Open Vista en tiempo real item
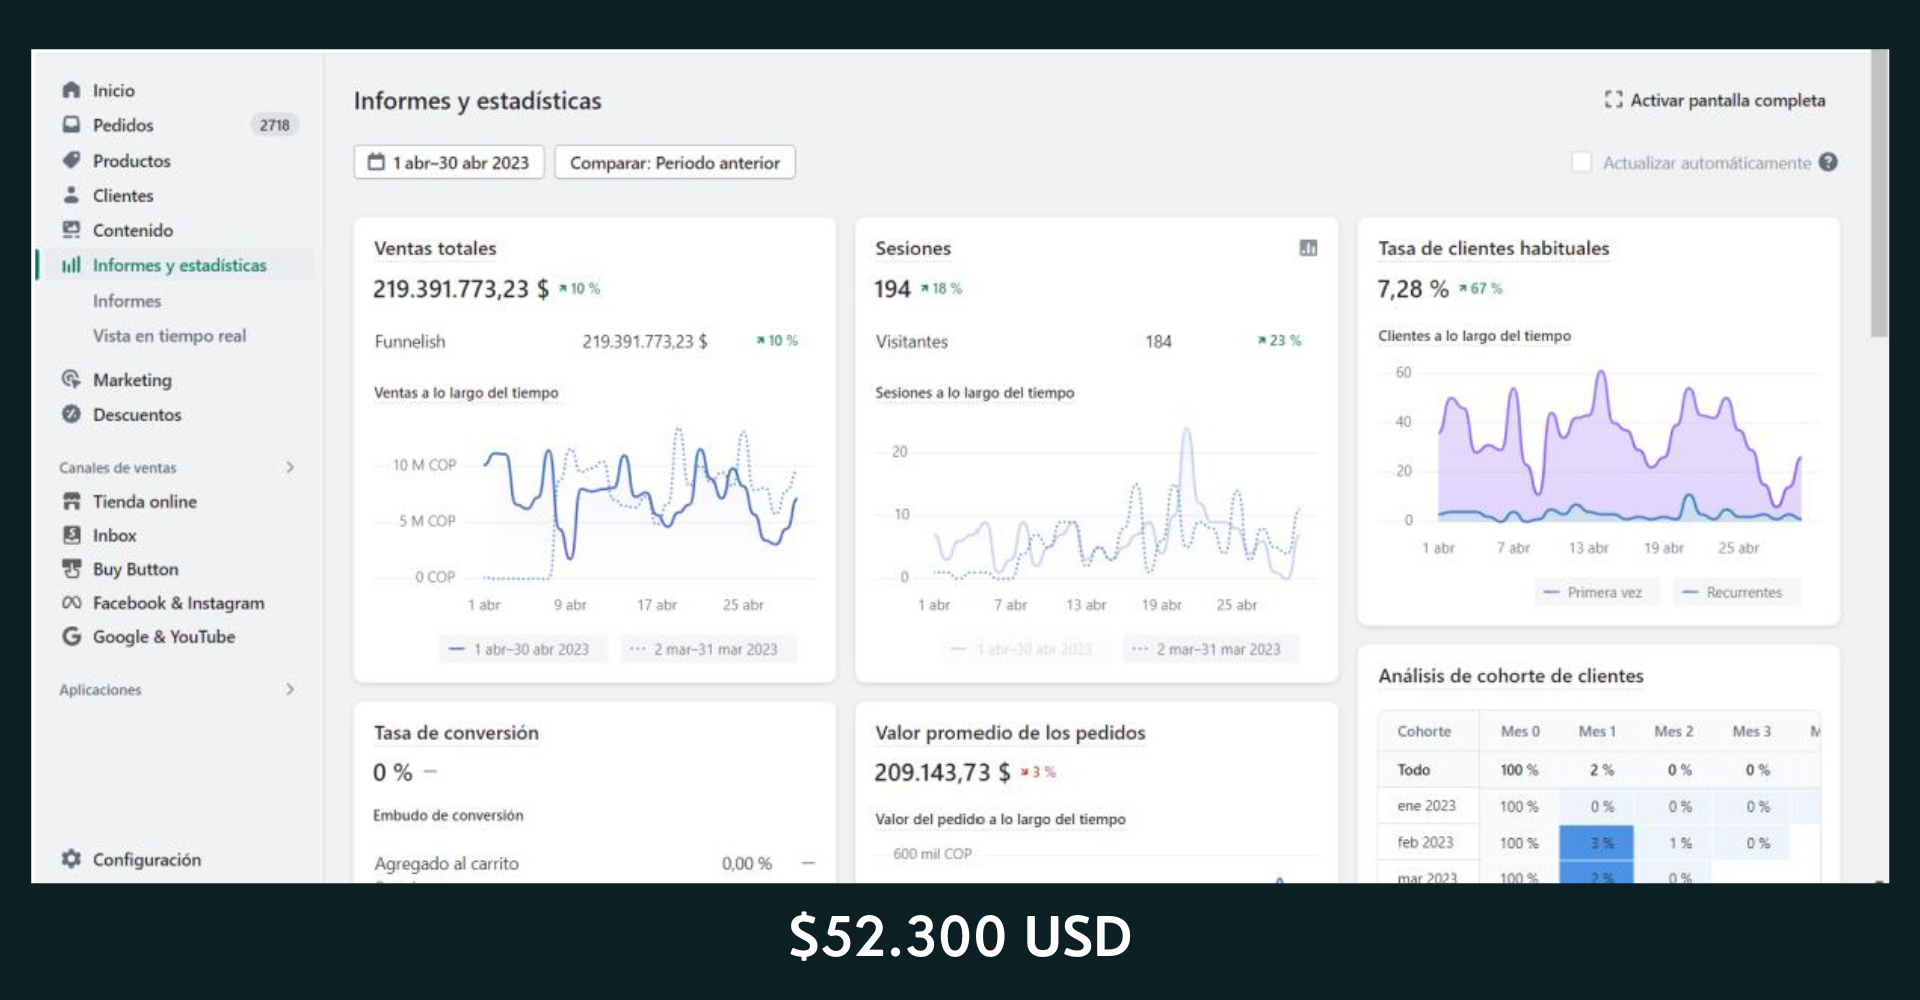Screen dimensions: 1920x1000 pyautogui.click(x=169, y=336)
